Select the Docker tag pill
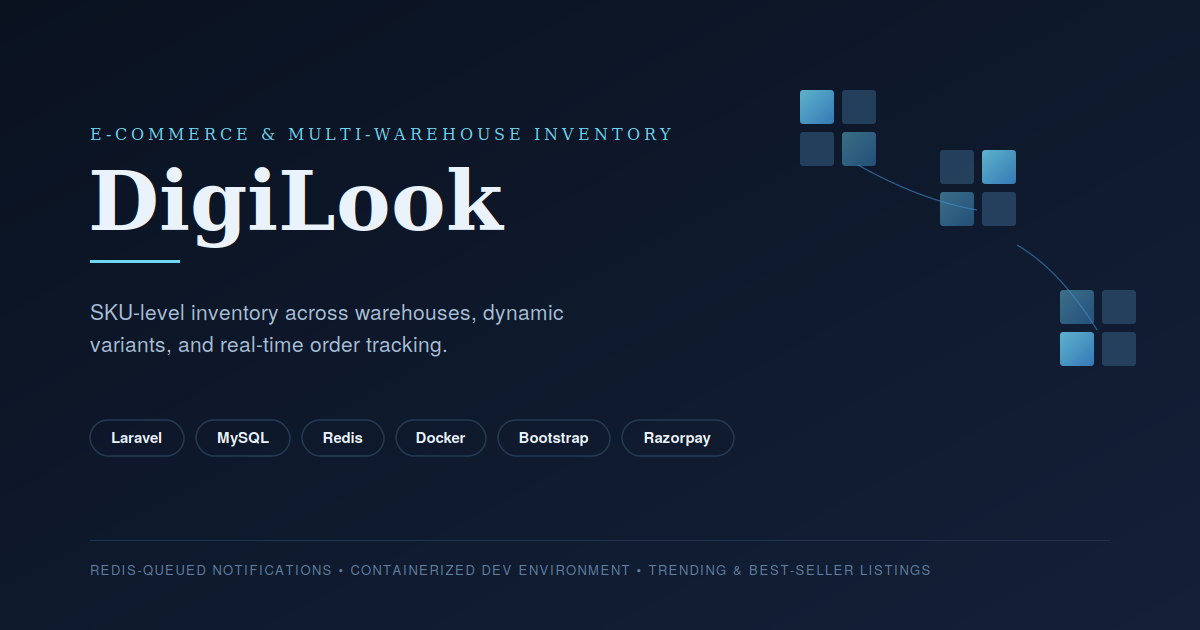 tap(441, 438)
